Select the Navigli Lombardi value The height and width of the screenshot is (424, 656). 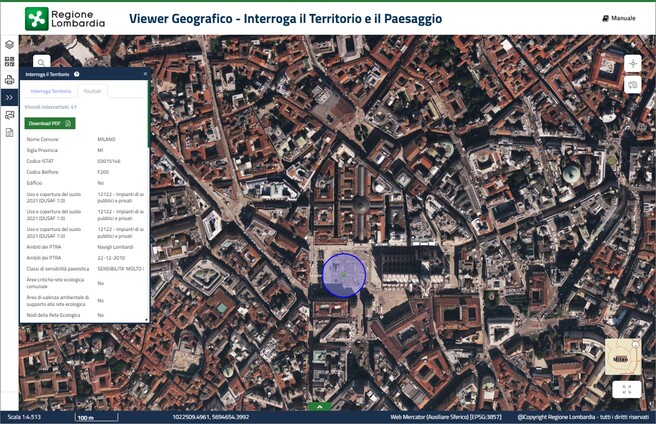tap(115, 247)
